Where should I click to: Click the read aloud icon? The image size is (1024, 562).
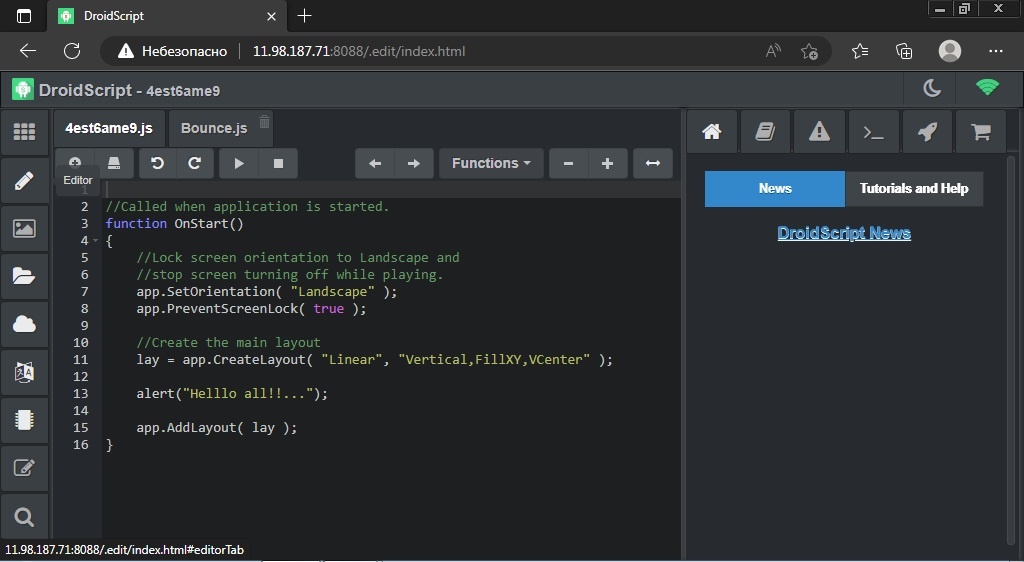pyautogui.click(x=773, y=51)
